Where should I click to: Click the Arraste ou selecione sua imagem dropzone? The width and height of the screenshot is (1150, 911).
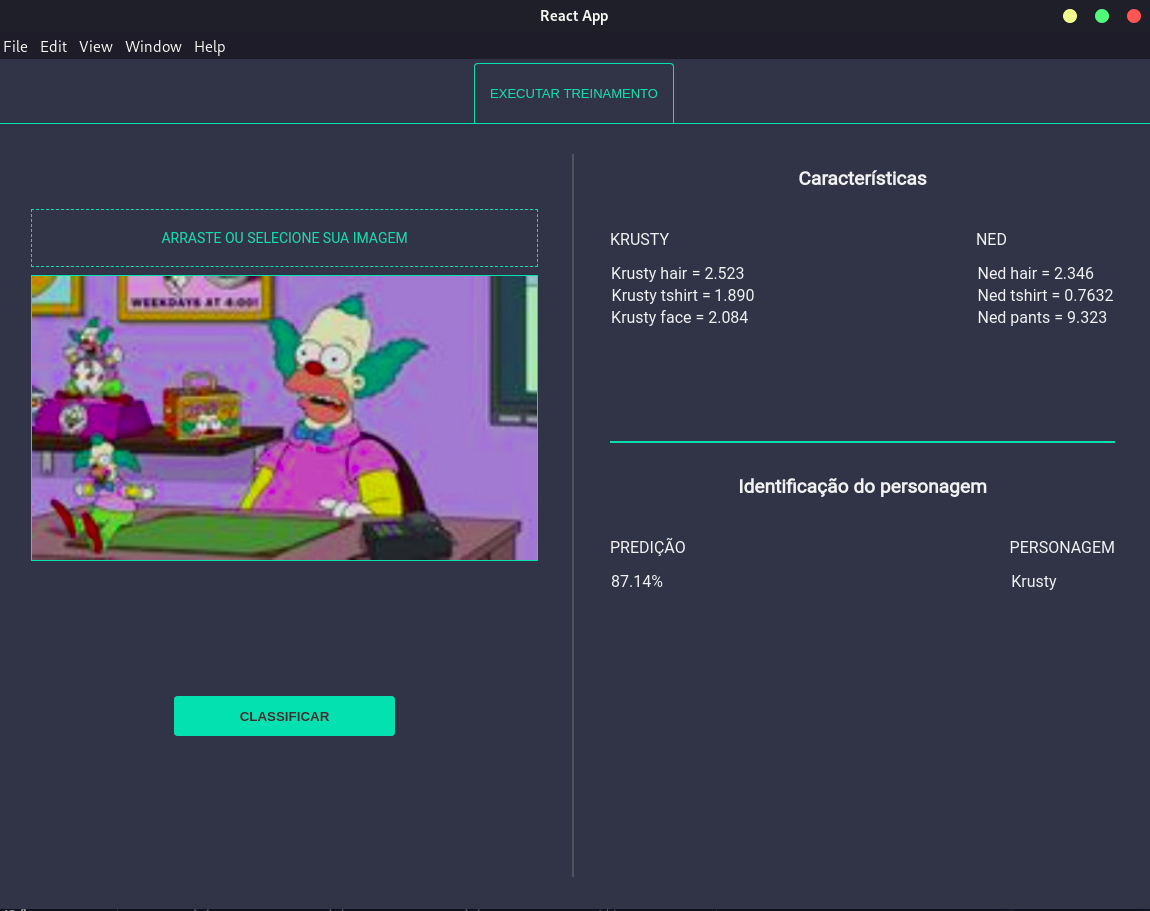(x=284, y=238)
